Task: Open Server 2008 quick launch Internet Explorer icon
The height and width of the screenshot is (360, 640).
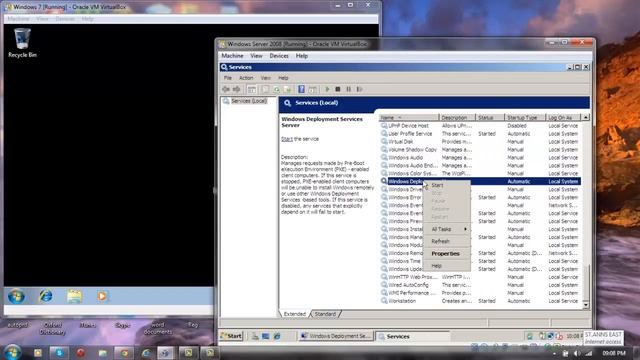Action: click(277, 336)
